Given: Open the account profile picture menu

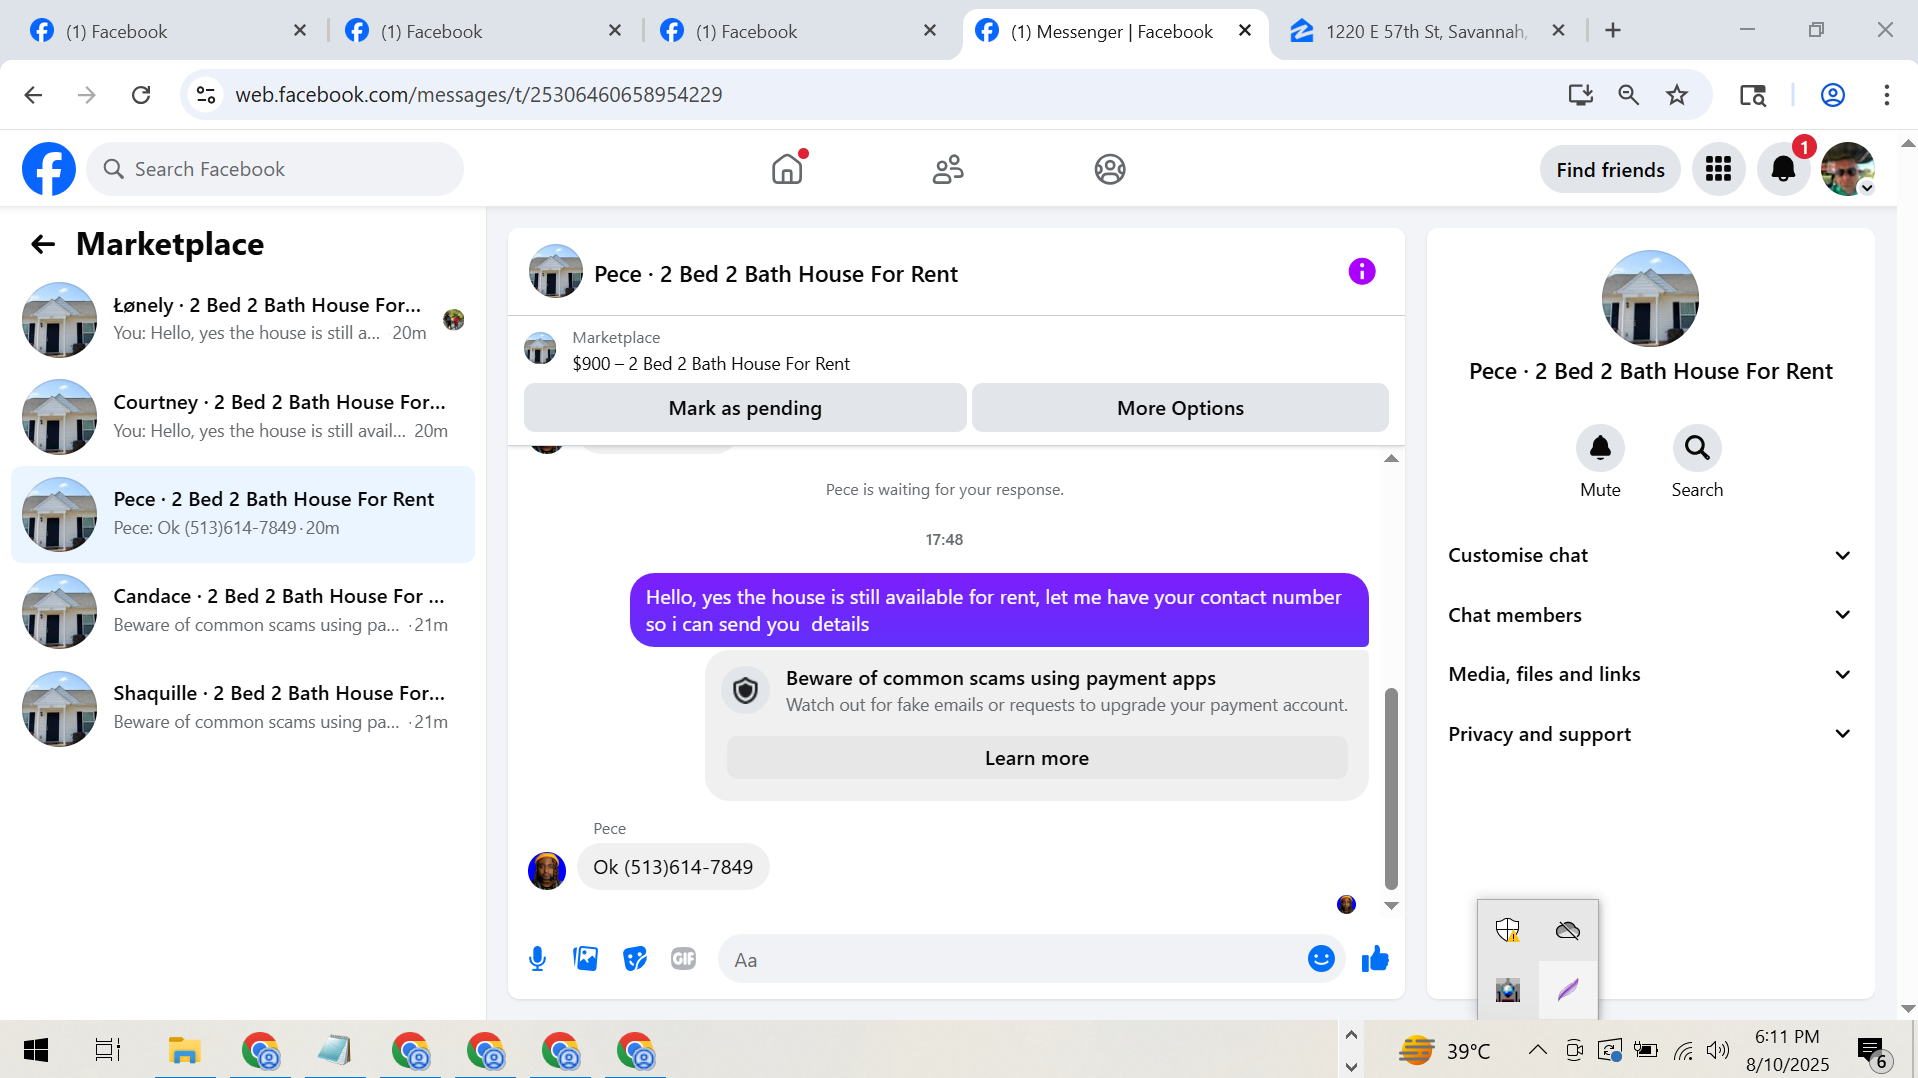Looking at the screenshot, I should tap(1847, 169).
